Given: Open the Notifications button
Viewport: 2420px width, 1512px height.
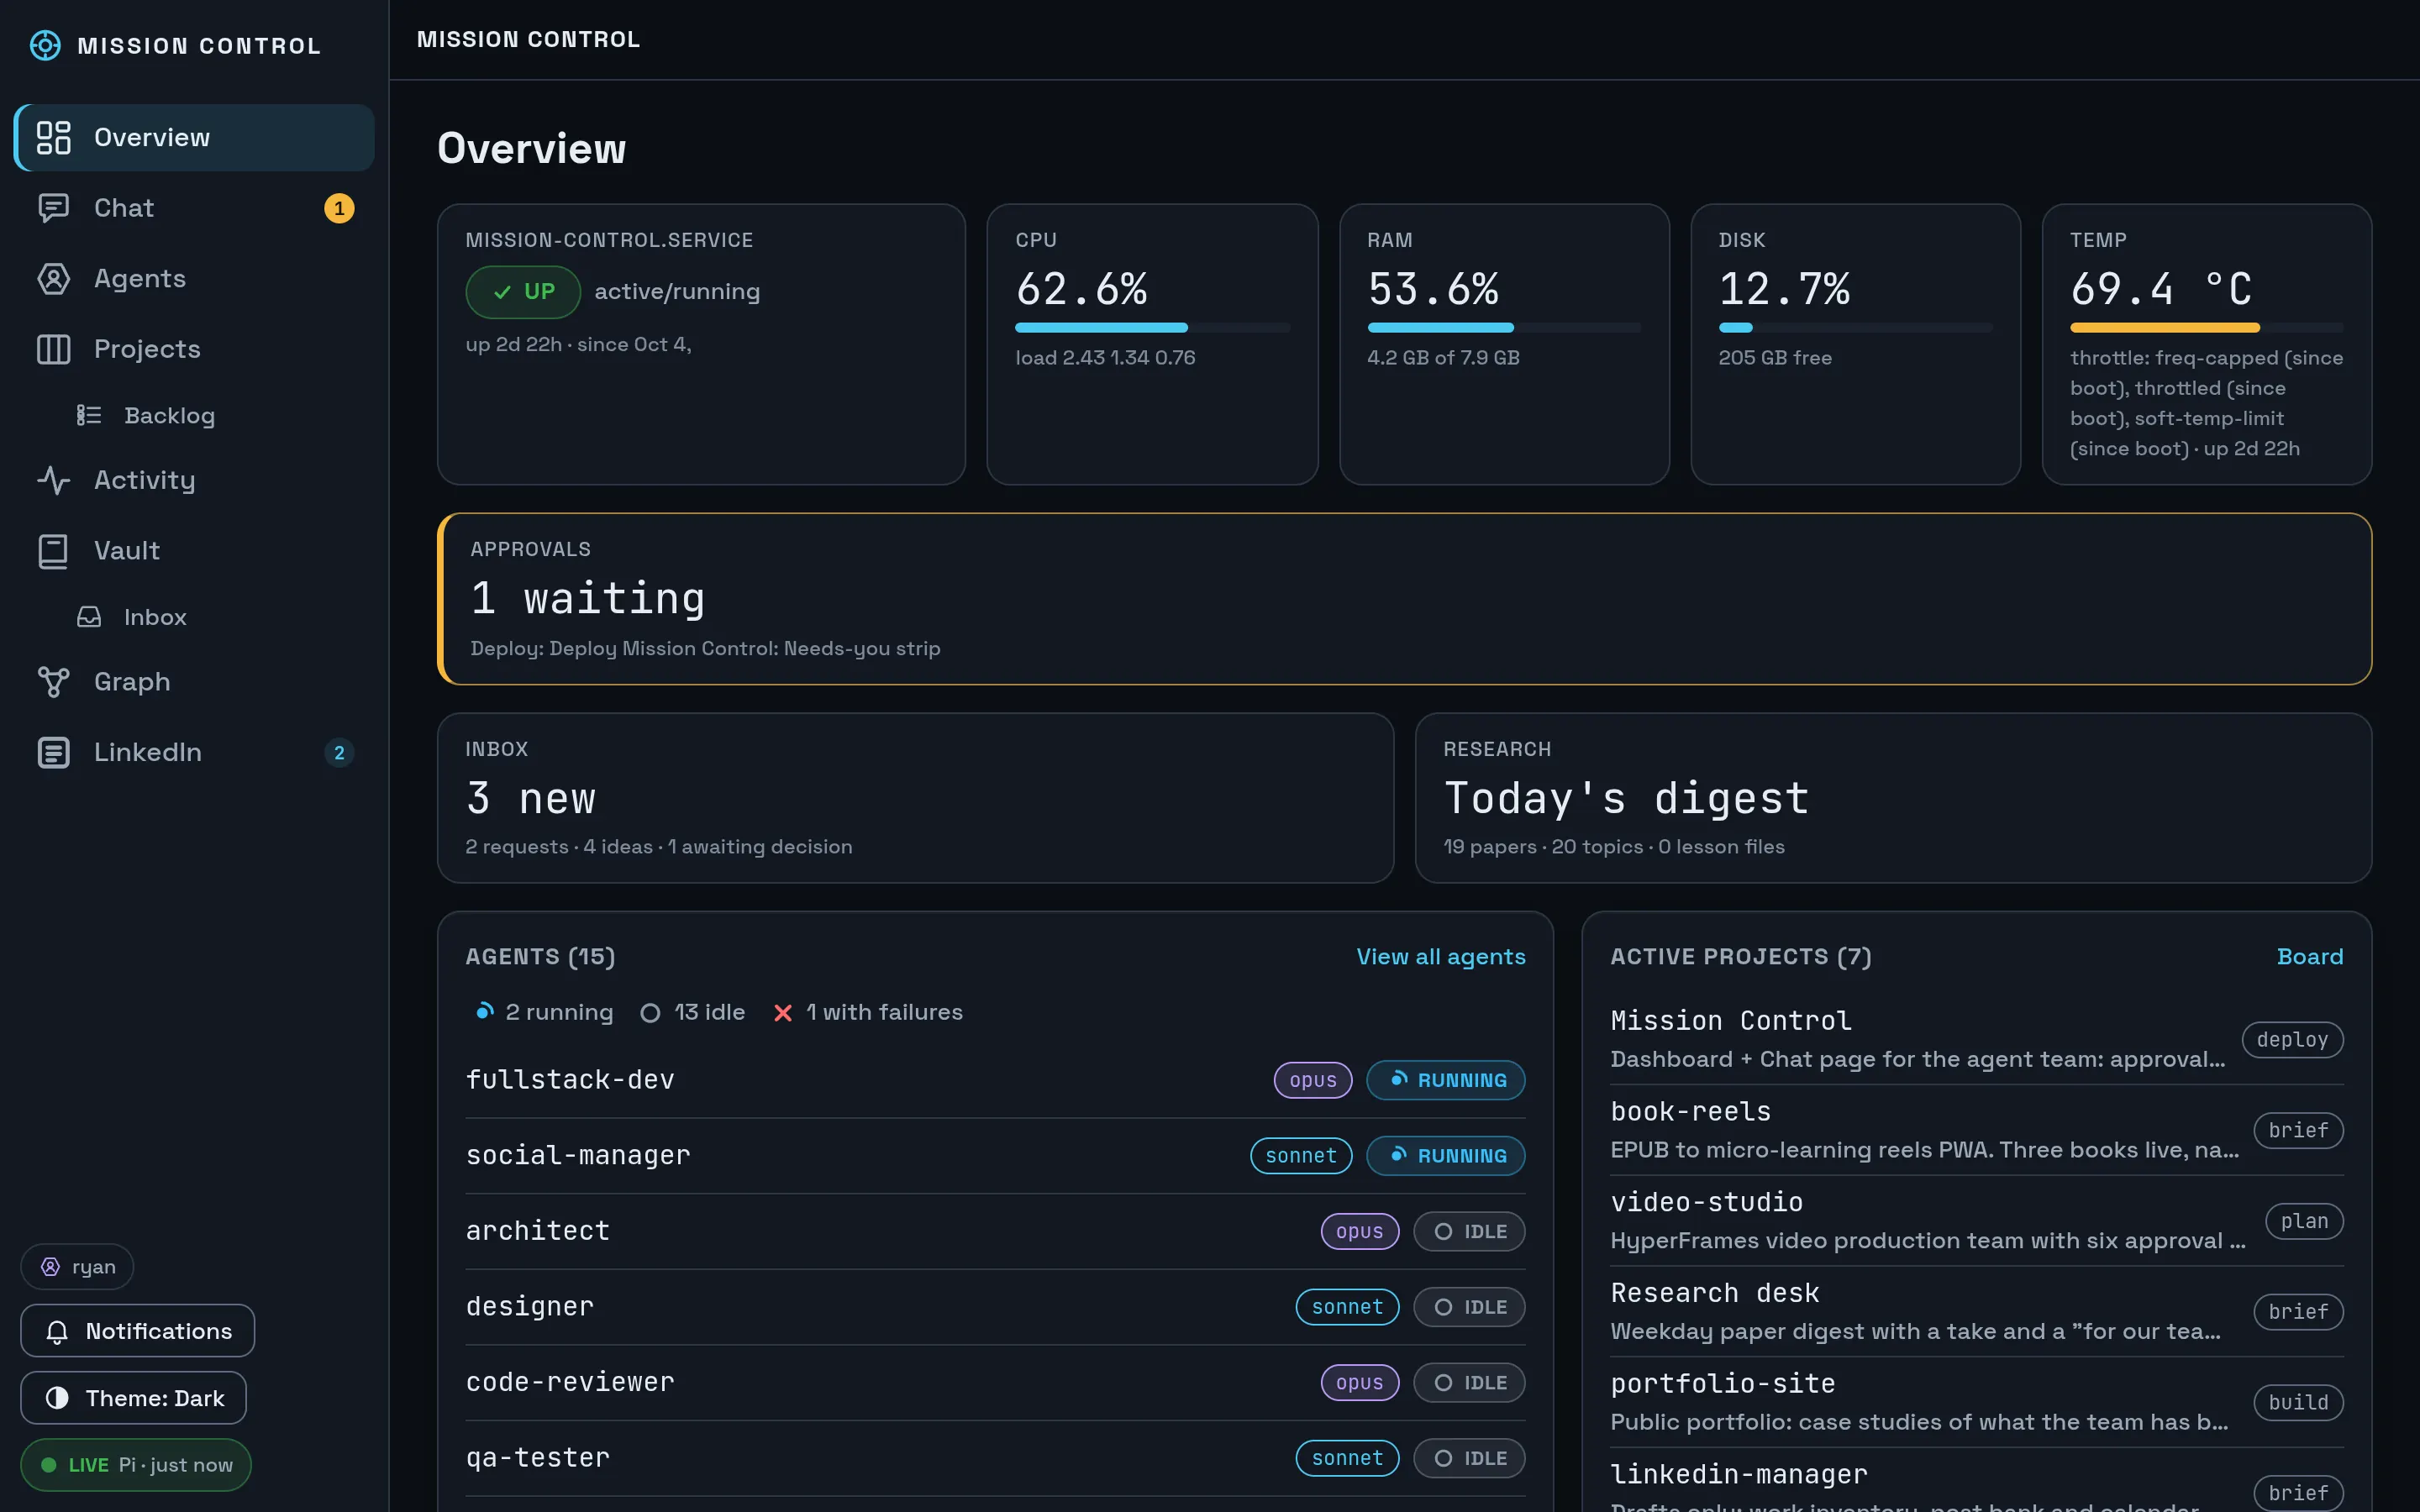Looking at the screenshot, I should pyautogui.click(x=137, y=1331).
